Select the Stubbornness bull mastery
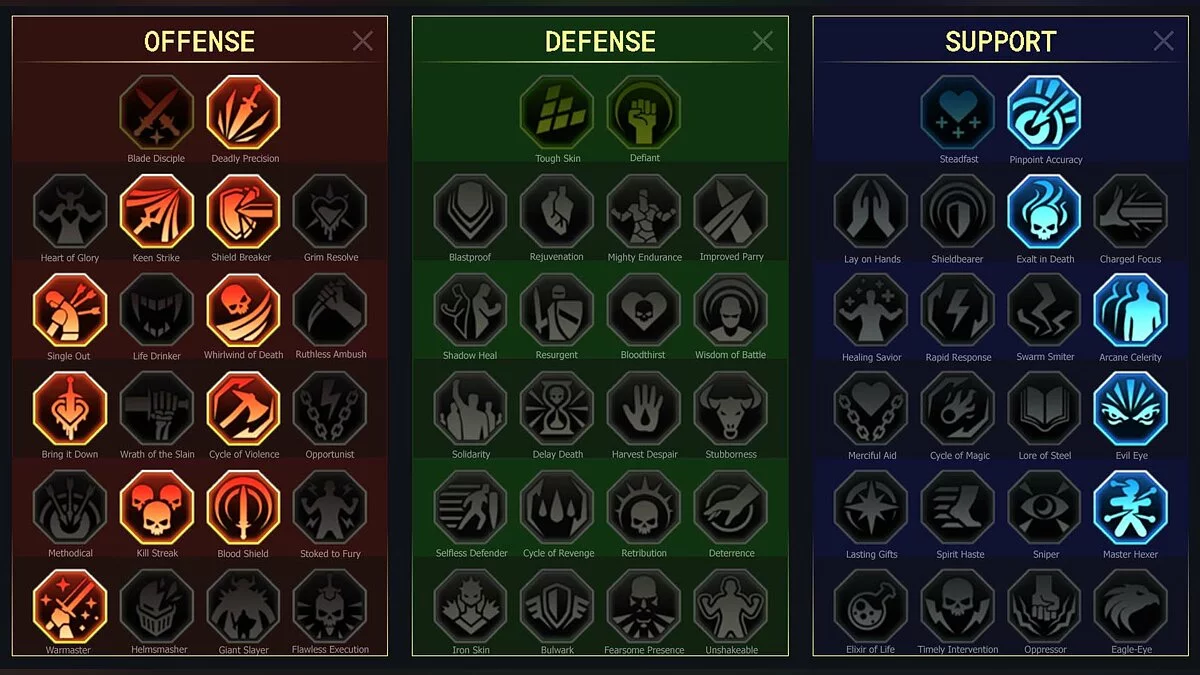The height and width of the screenshot is (675, 1200). coord(731,408)
